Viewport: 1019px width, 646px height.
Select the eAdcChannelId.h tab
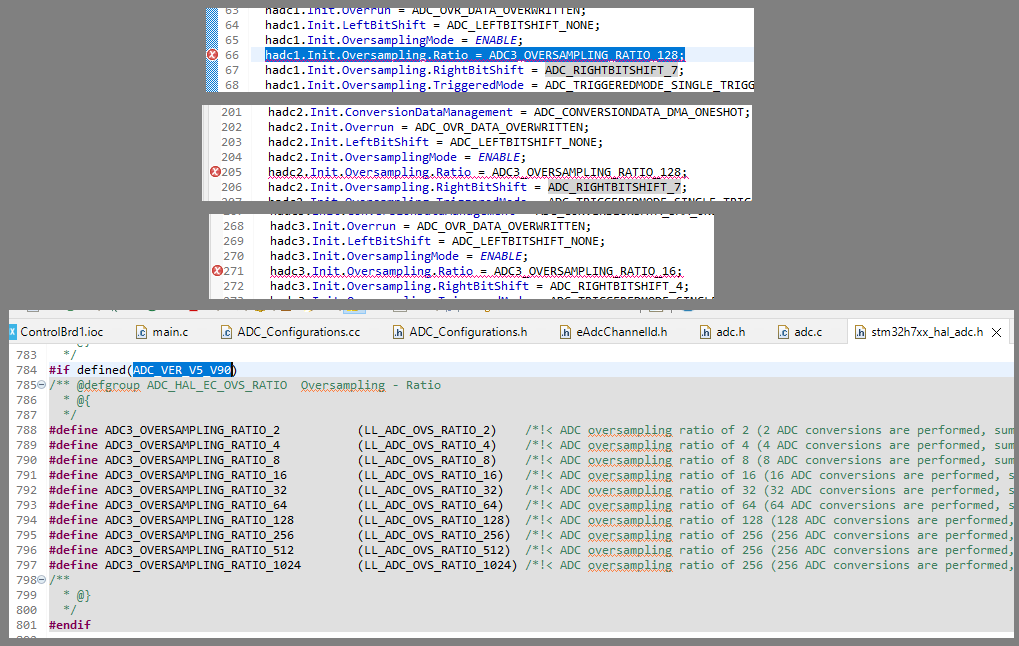point(613,332)
